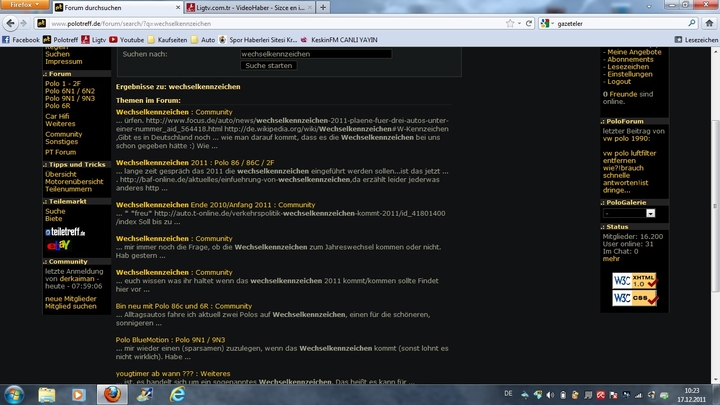The image size is (720, 405).
Task: Open URL history dropdown arrow
Action: coord(519,23)
